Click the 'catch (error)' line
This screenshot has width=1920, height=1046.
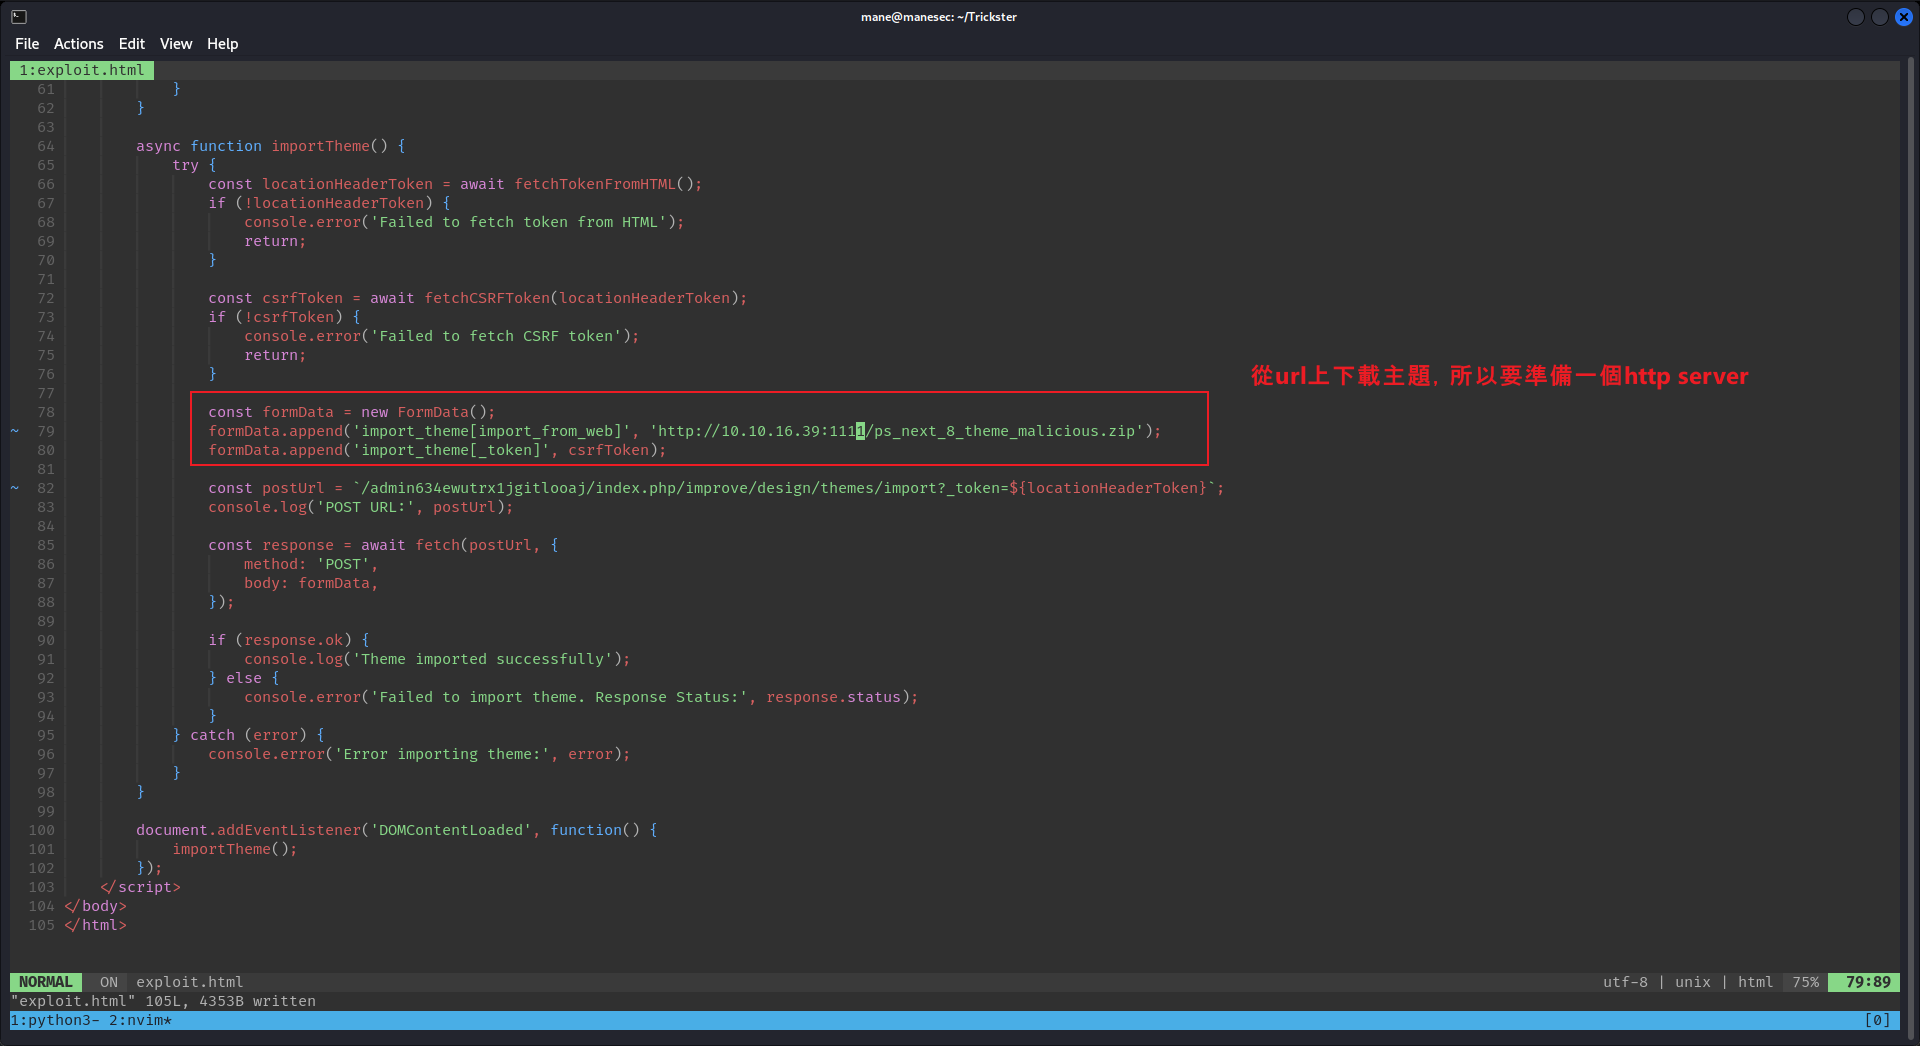248,735
